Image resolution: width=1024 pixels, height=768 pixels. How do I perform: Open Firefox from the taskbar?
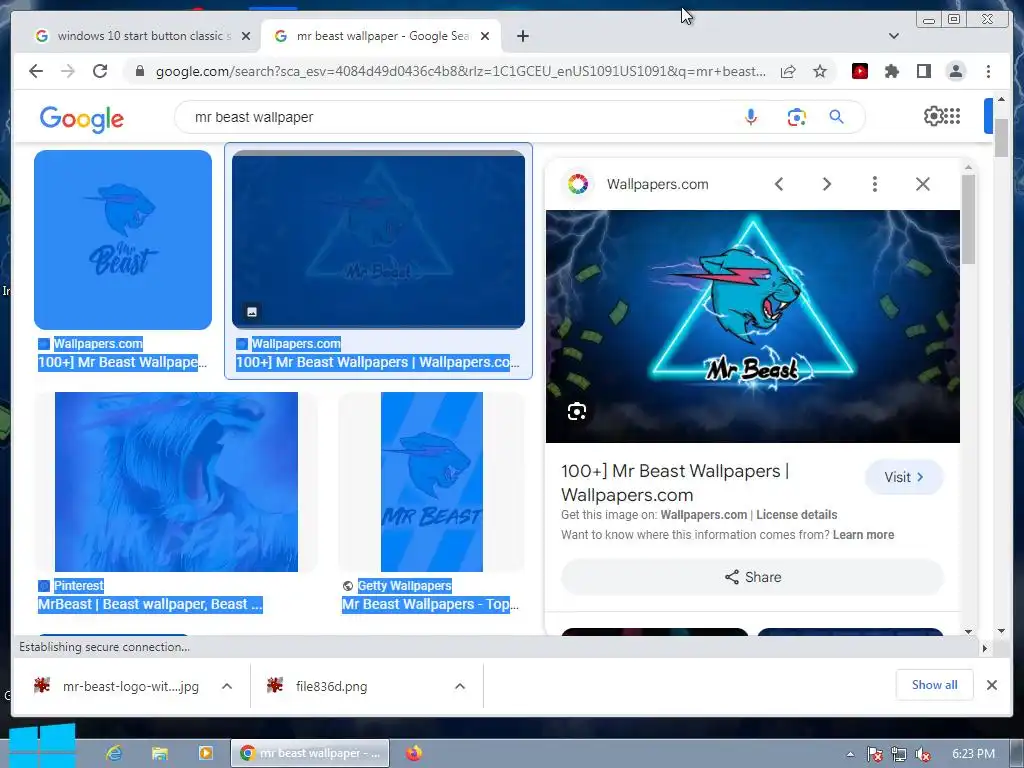413,753
